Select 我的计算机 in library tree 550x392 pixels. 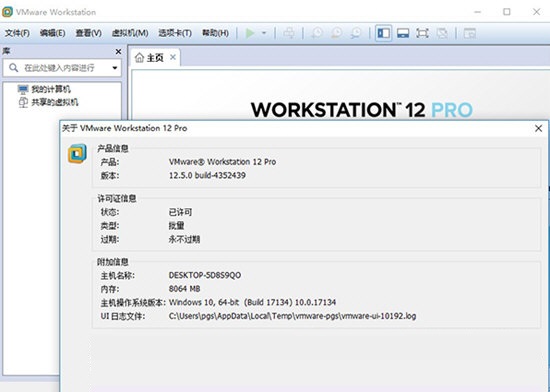tap(51, 89)
